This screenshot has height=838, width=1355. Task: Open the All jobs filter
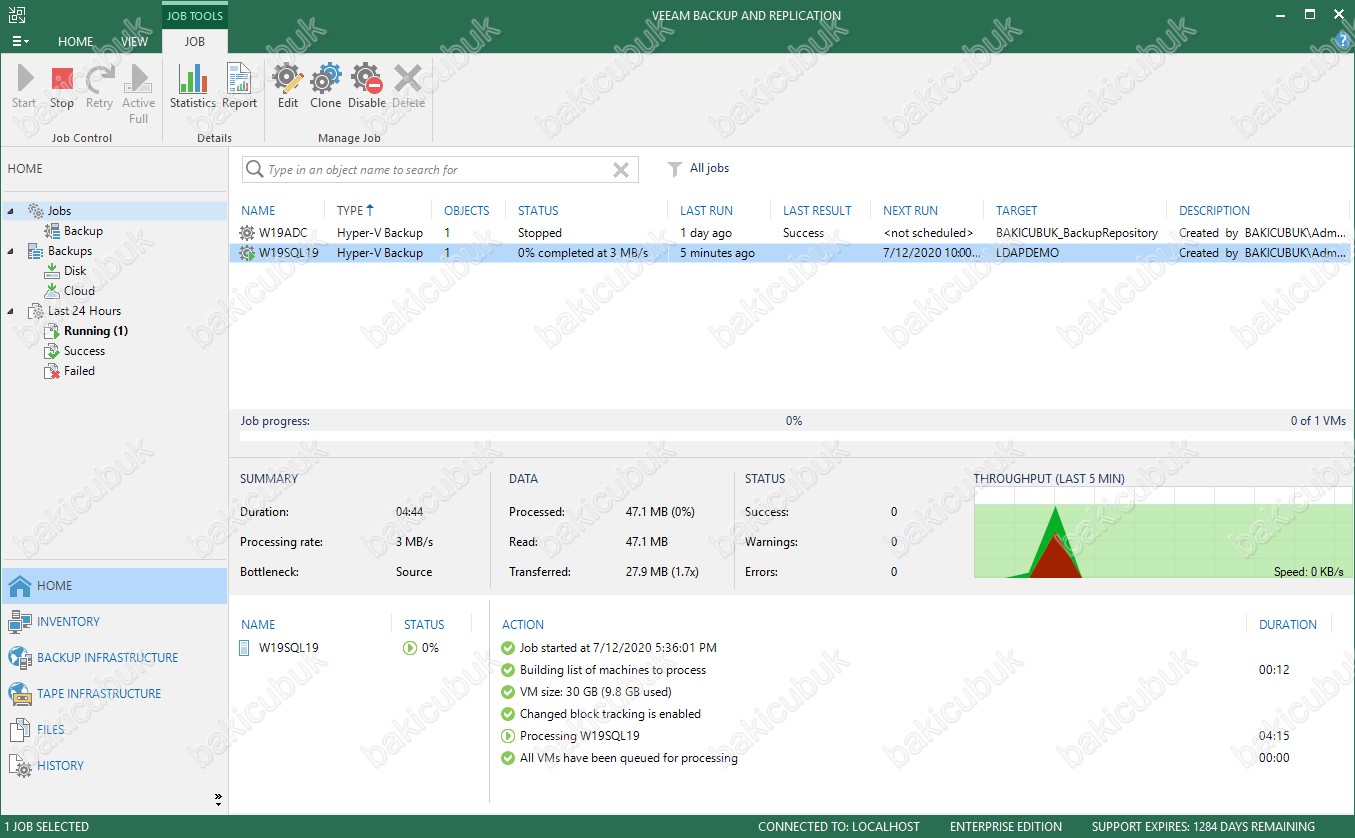[698, 168]
